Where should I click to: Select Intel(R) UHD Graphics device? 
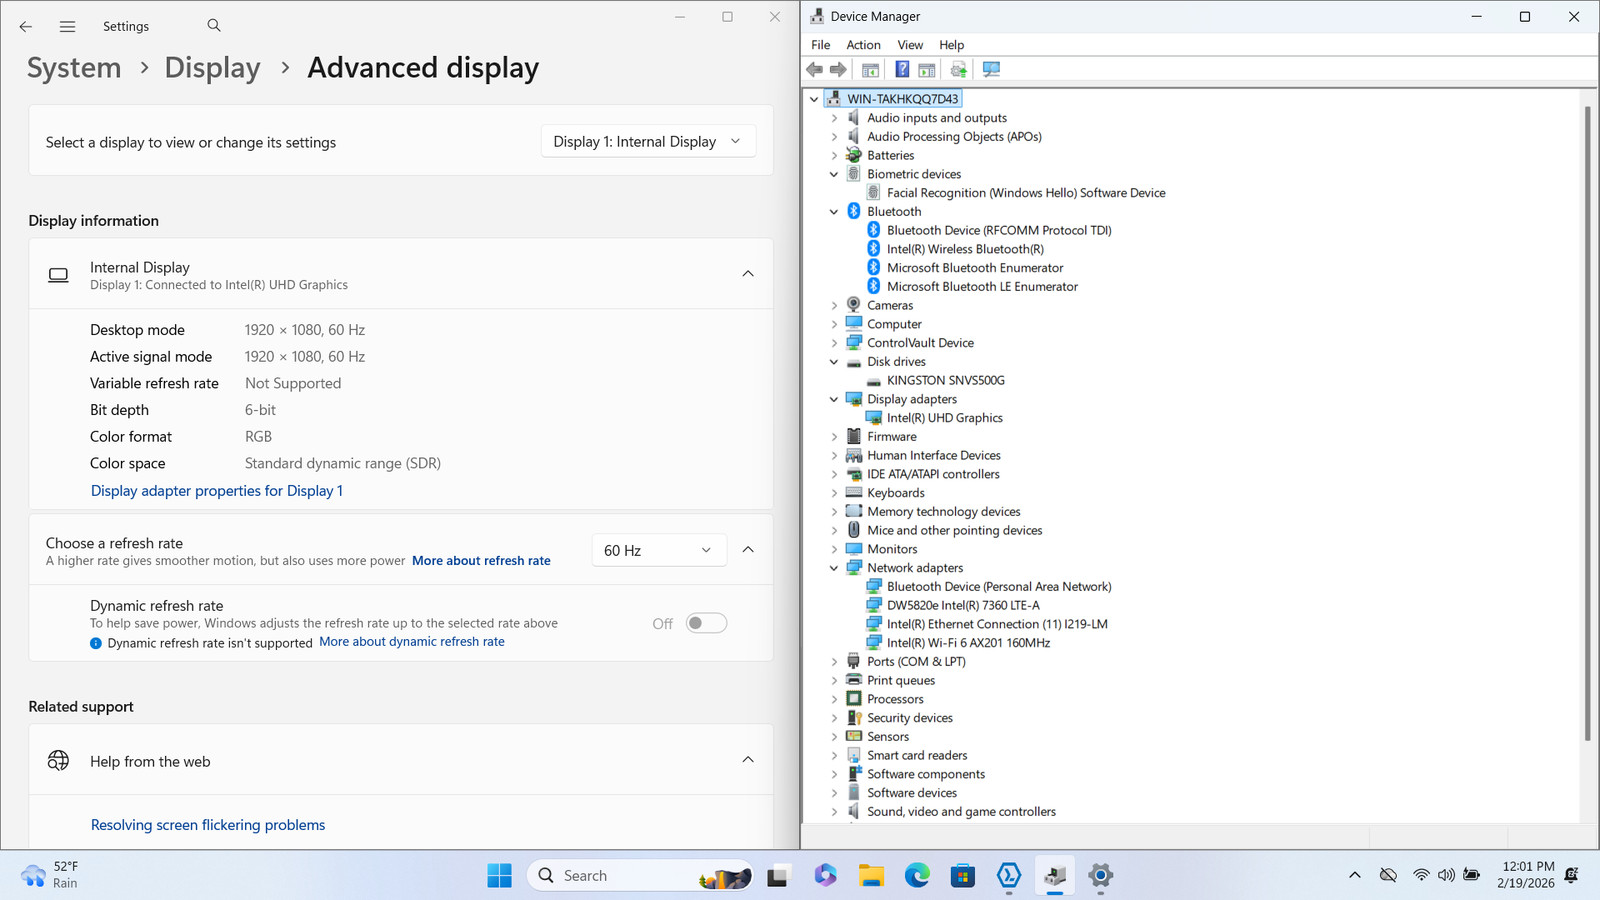coord(945,418)
